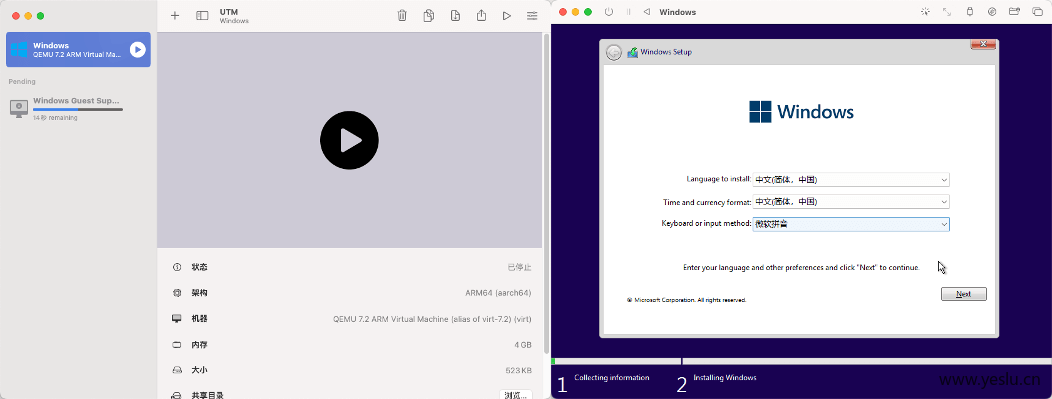This screenshot has width=1052, height=399.
Task: Click the '523 KB' size value
Action: tap(519, 370)
